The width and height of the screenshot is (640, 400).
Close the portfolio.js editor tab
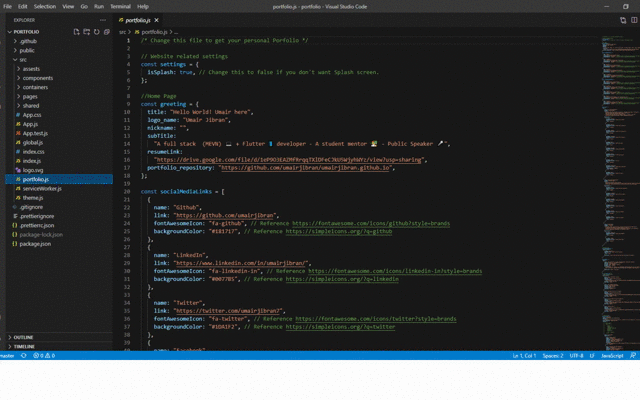[156, 20]
